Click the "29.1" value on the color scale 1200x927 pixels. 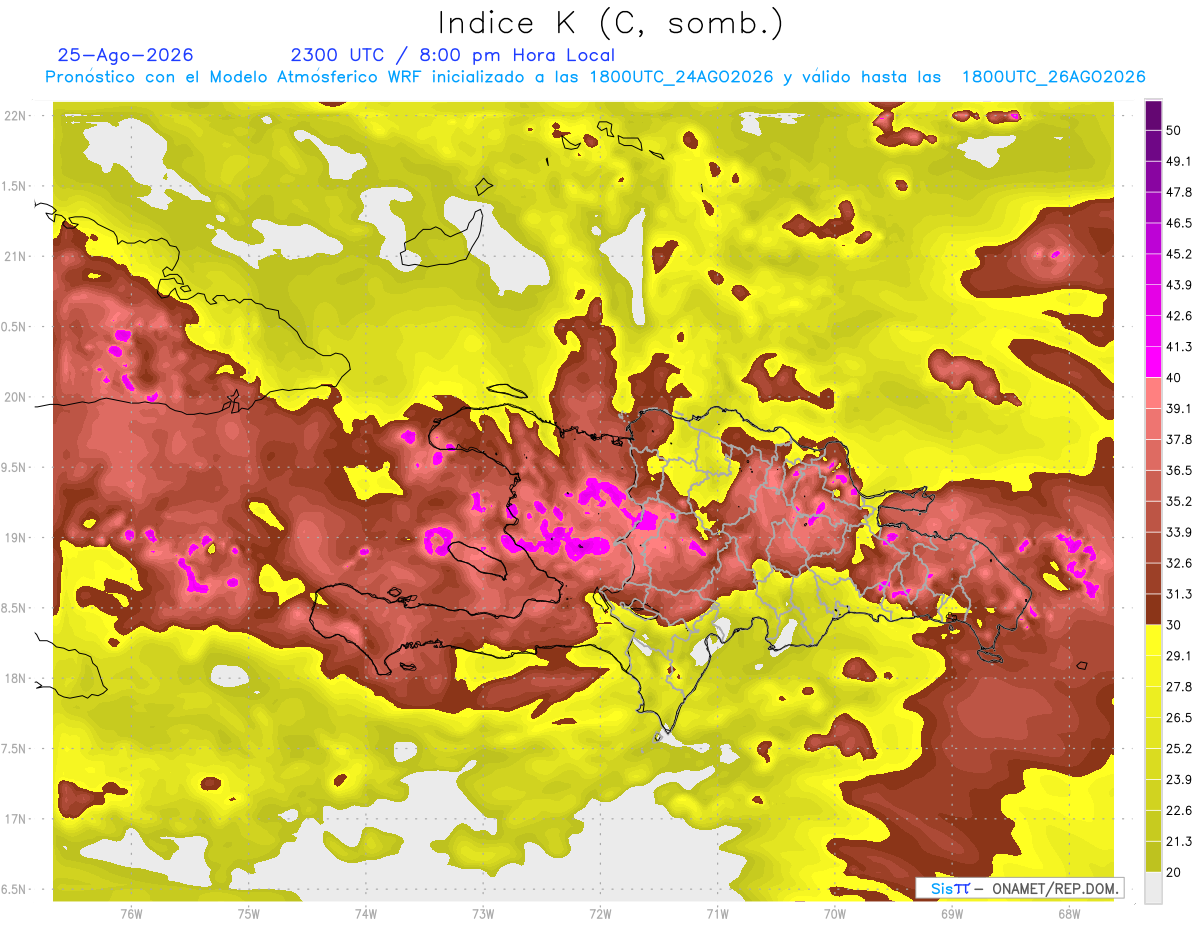pyautogui.click(x=1178, y=656)
